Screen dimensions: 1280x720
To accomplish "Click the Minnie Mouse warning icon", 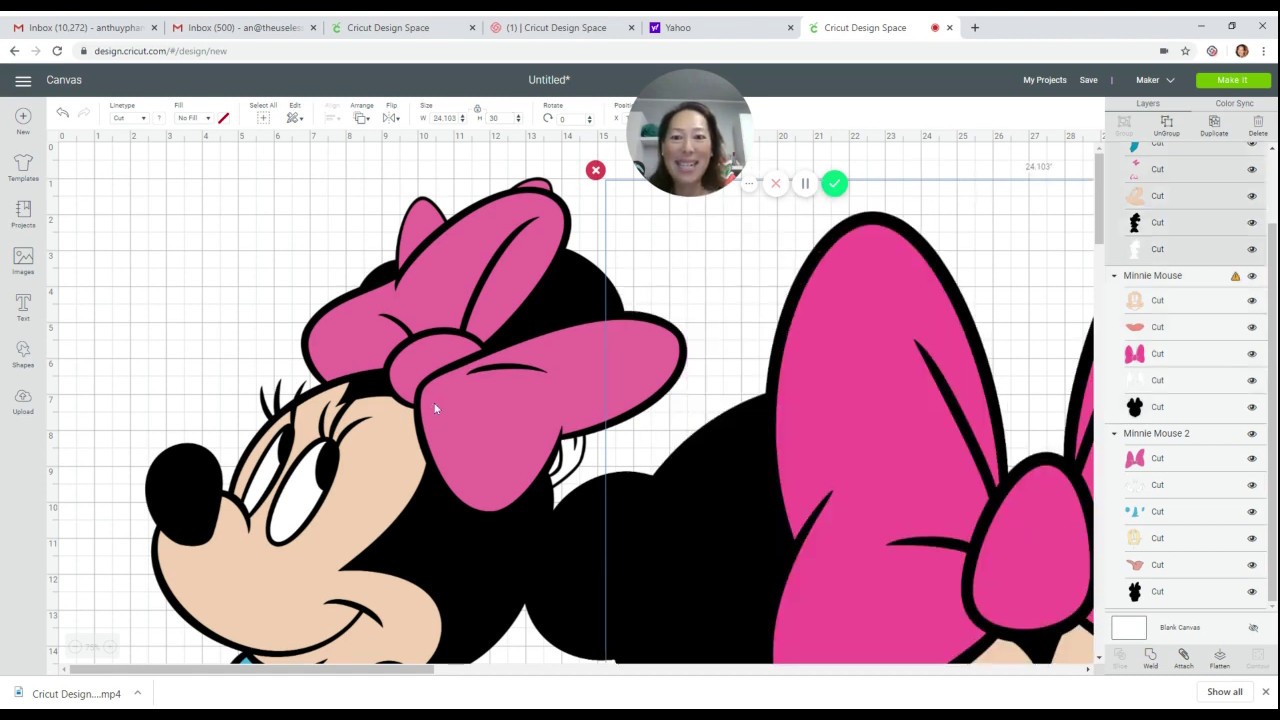I will pyautogui.click(x=1235, y=276).
